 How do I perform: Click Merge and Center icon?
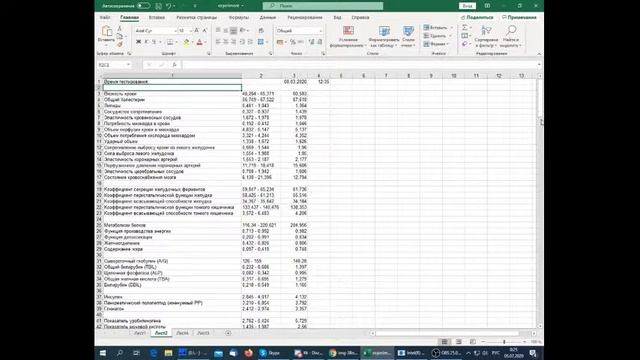coord(260,42)
